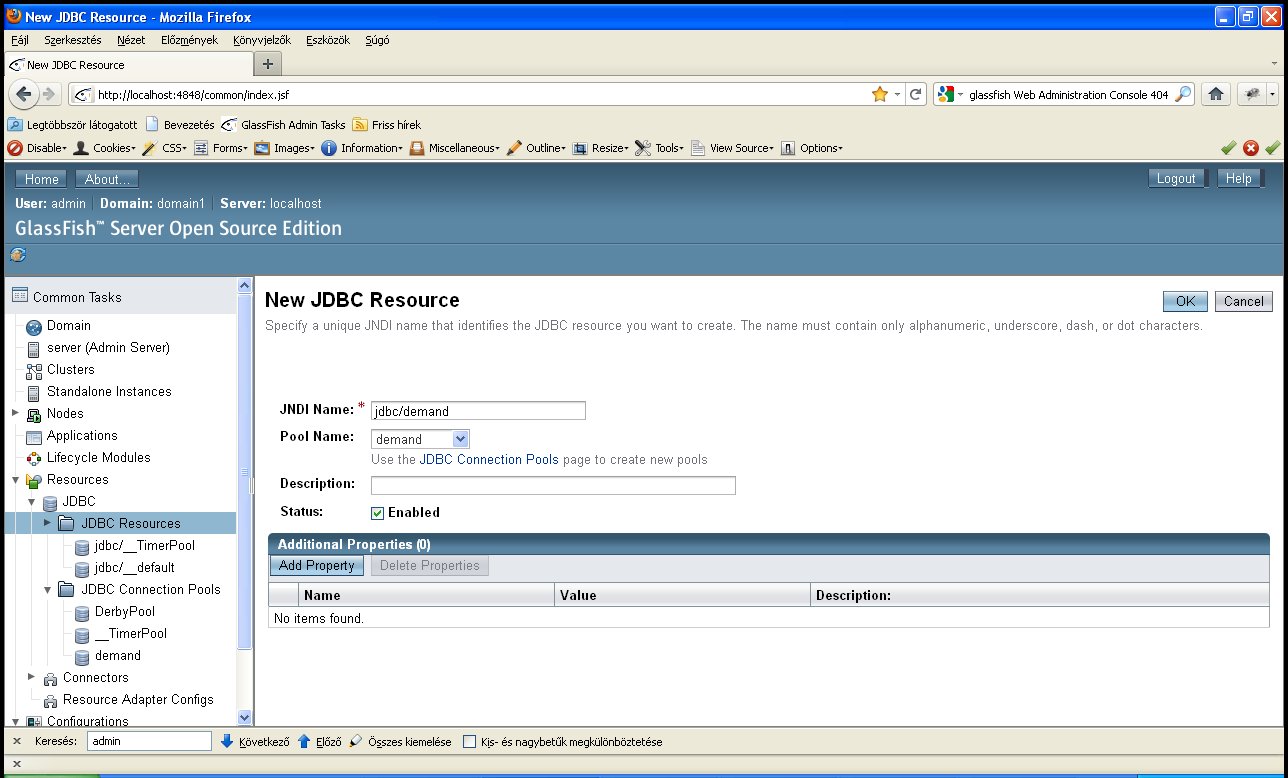
Task: Open the Szerkesztés menu
Action: click(73, 40)
